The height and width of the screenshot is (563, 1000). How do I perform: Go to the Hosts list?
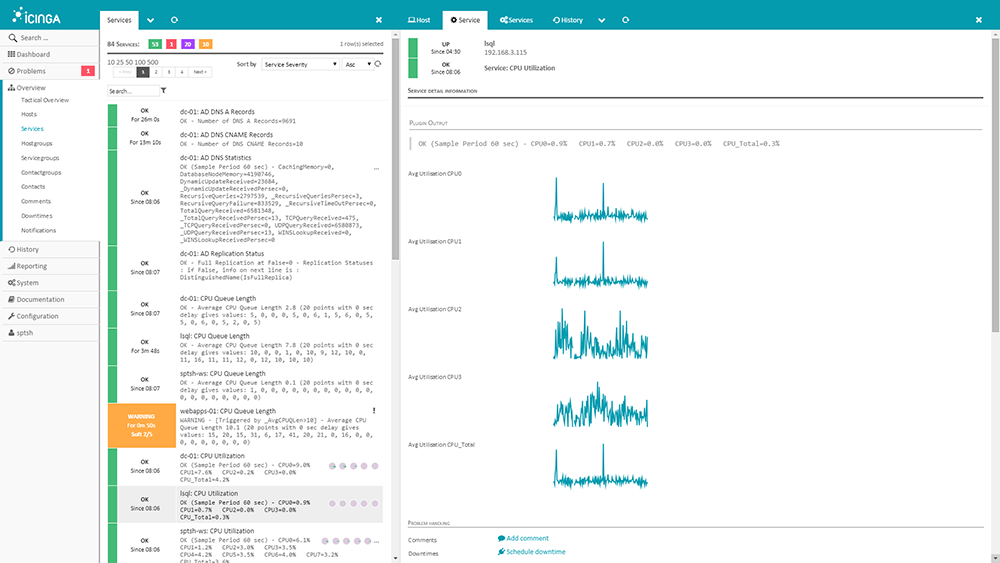point(29,114)
